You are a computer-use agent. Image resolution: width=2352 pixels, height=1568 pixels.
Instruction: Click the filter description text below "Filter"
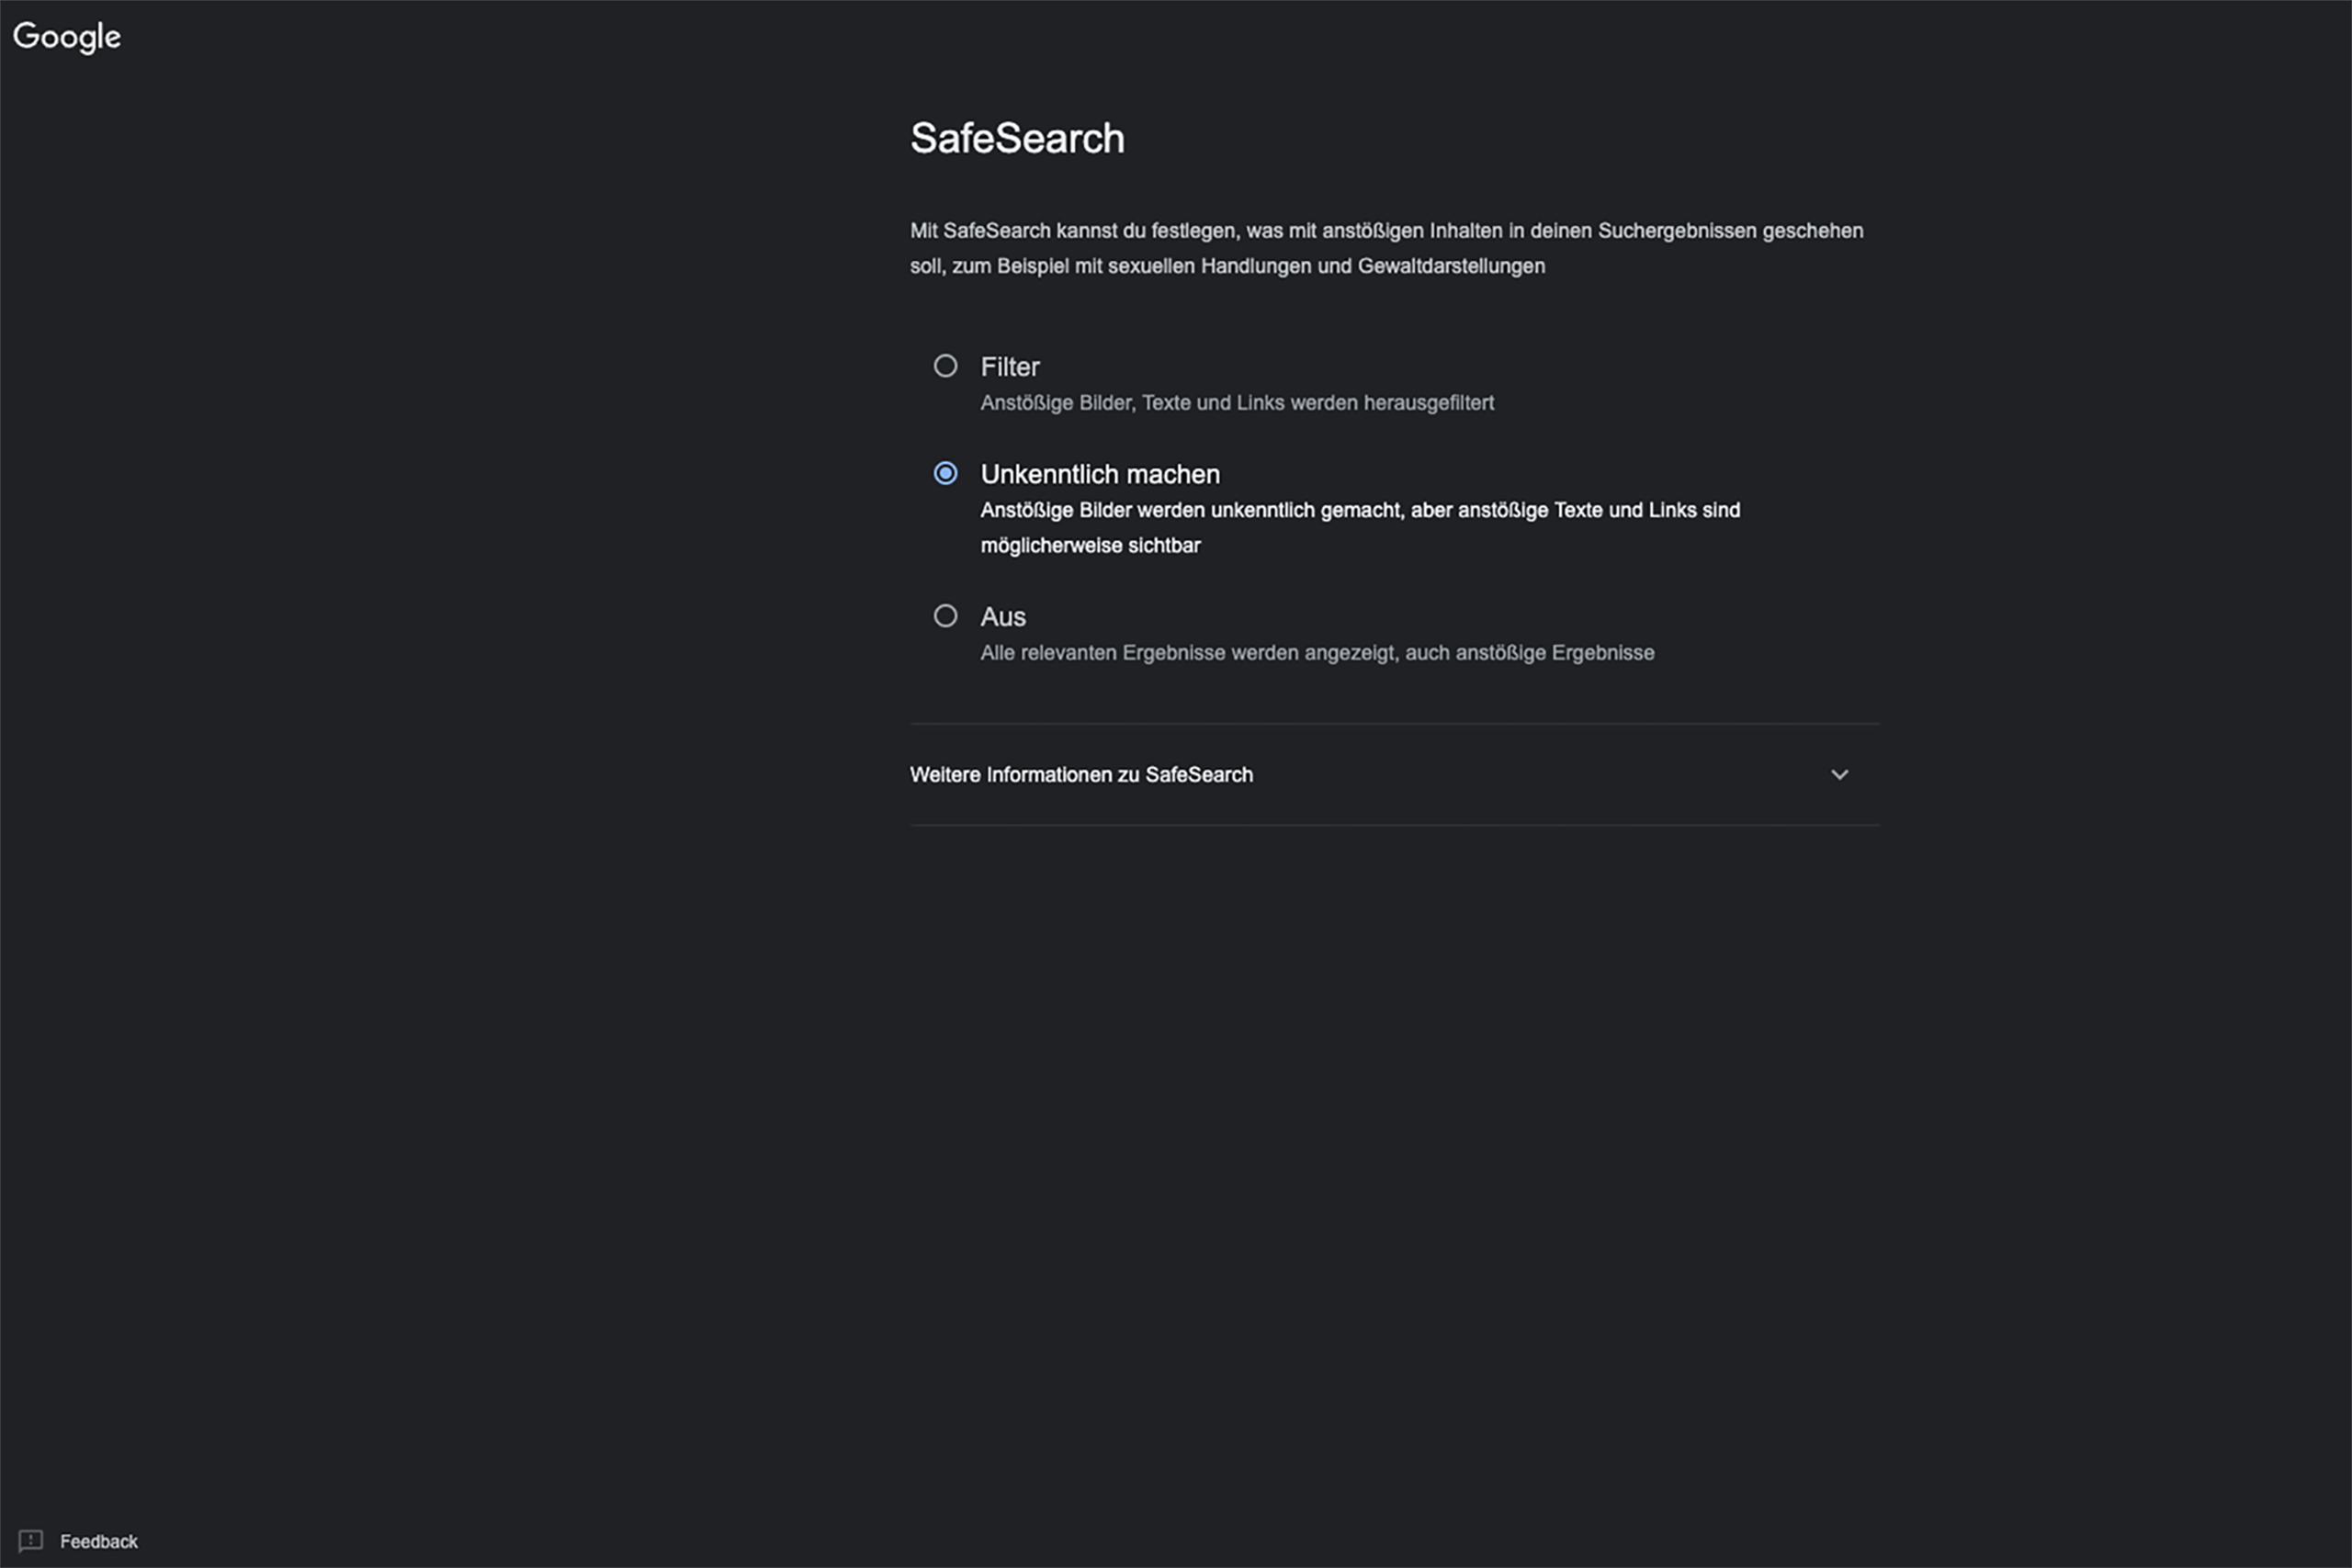pos(1237,402)
